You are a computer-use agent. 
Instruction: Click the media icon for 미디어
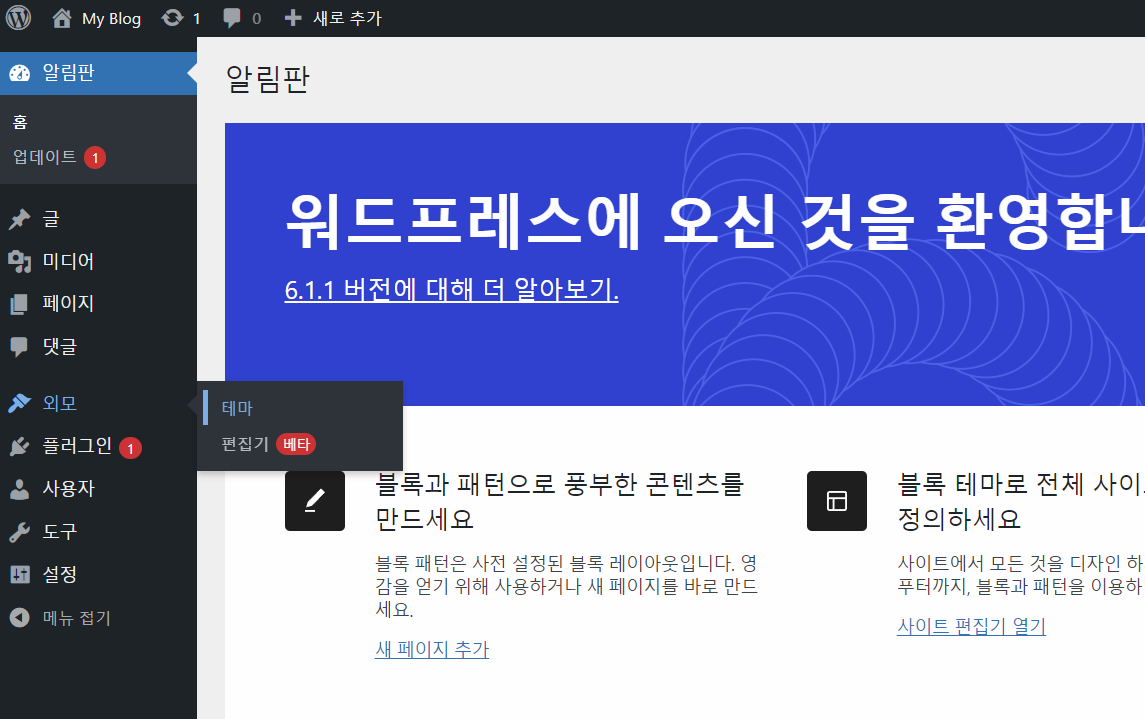(20, 261)
